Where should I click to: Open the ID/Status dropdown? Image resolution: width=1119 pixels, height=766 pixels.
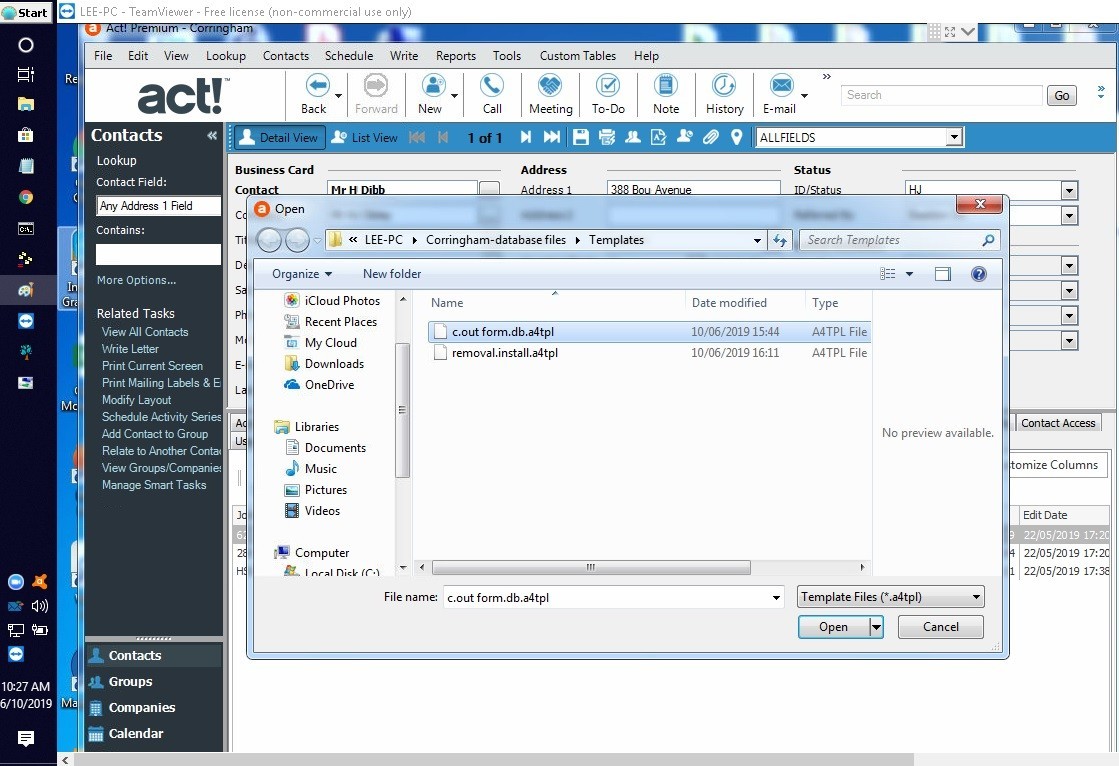[x=1069, y=191]
